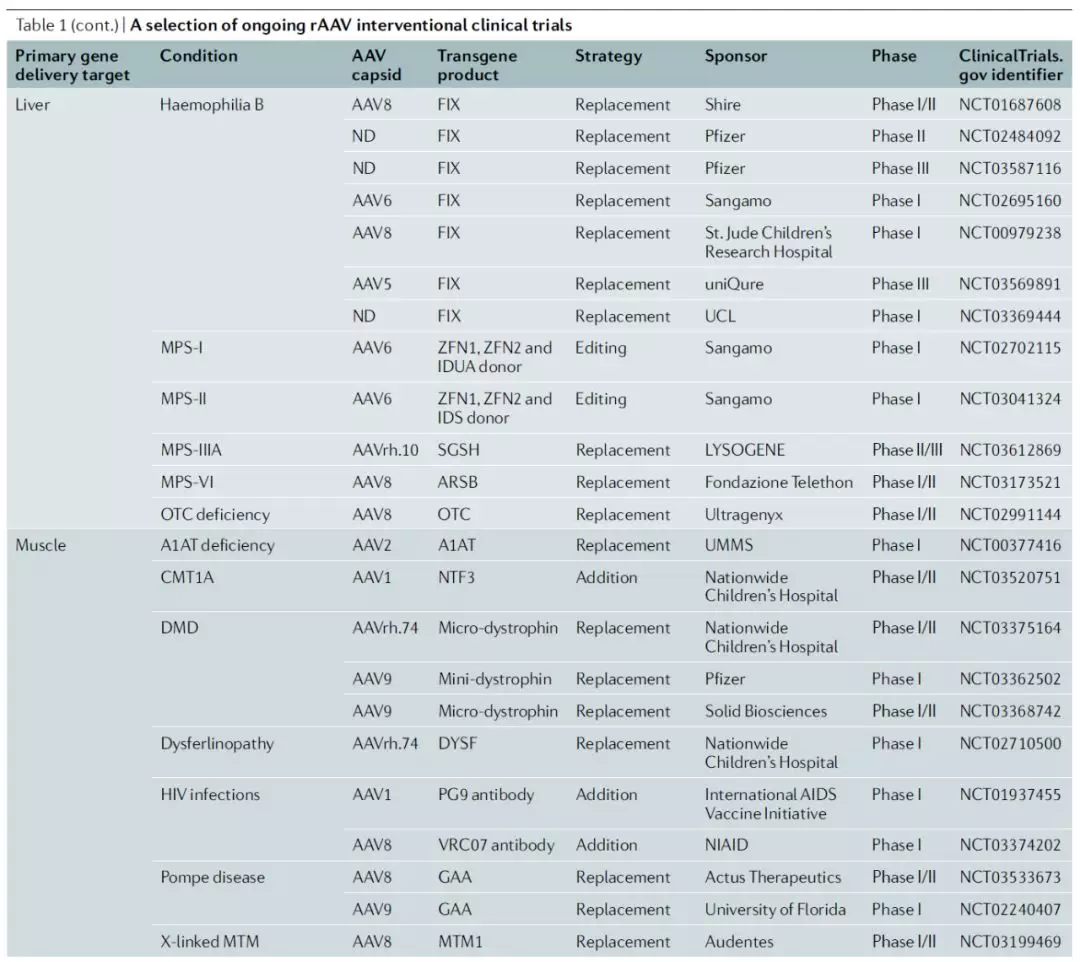Select the 'International AIDS Vaccine Initiative' sponsor cell
Viewport: 1080px width, 962px height.
coord(770,804)
